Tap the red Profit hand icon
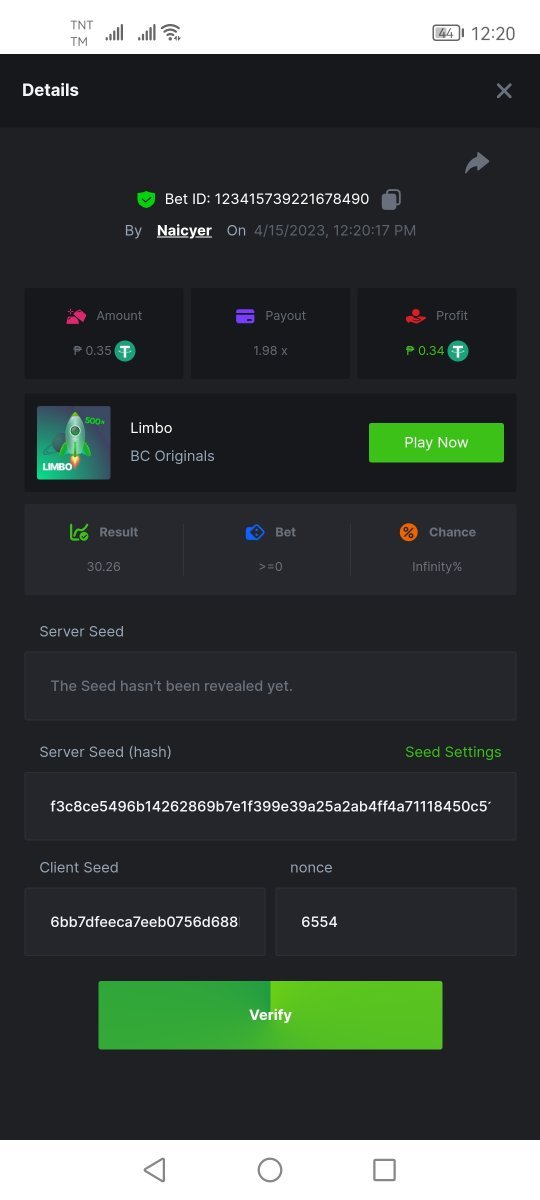This screenshot has height=1200, width=540. pyautogui.click(x=416, y=316)
